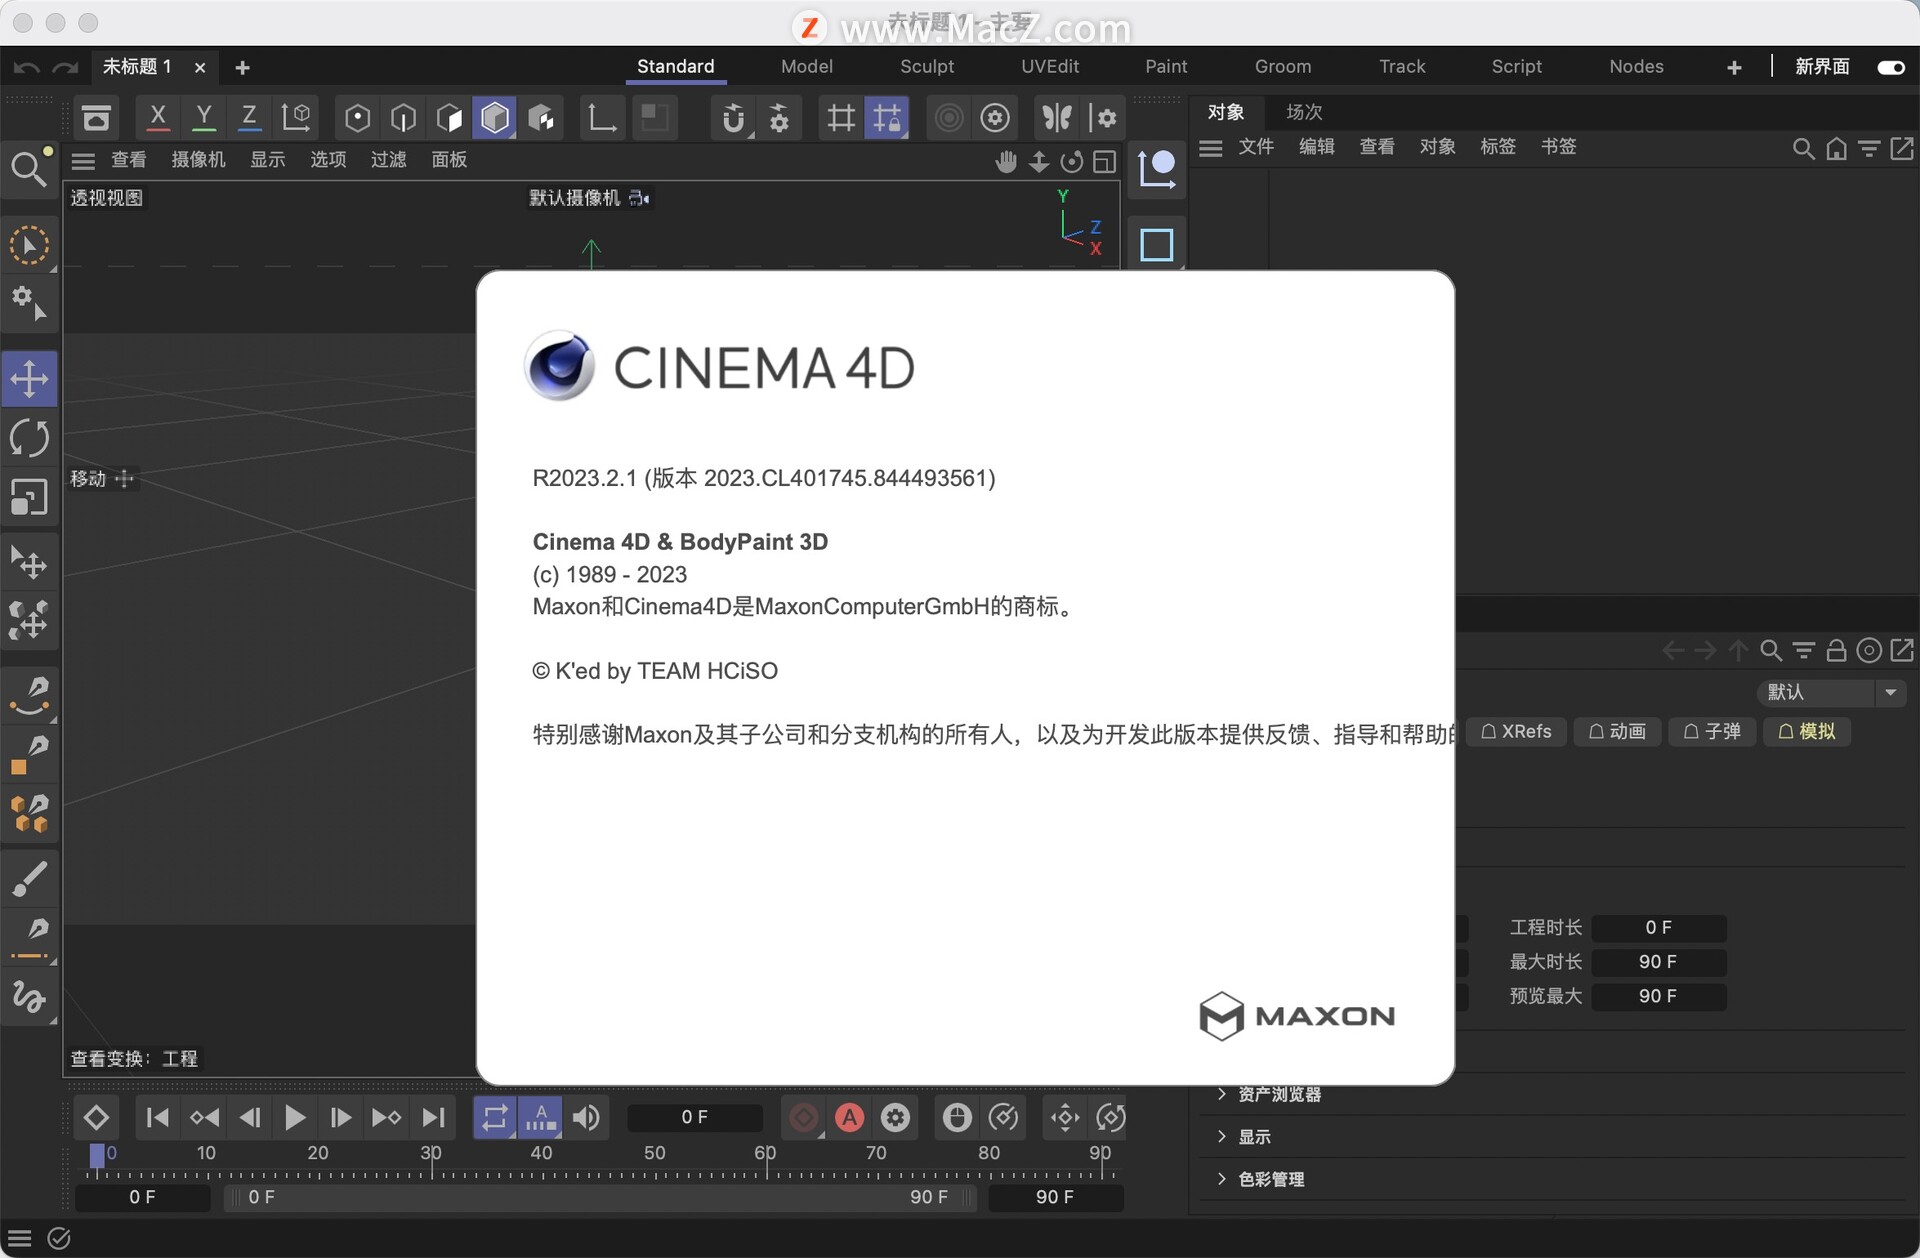1920x1258 pixels.
Task: Open the 场次 panel tab
Action: (1303, 112)
